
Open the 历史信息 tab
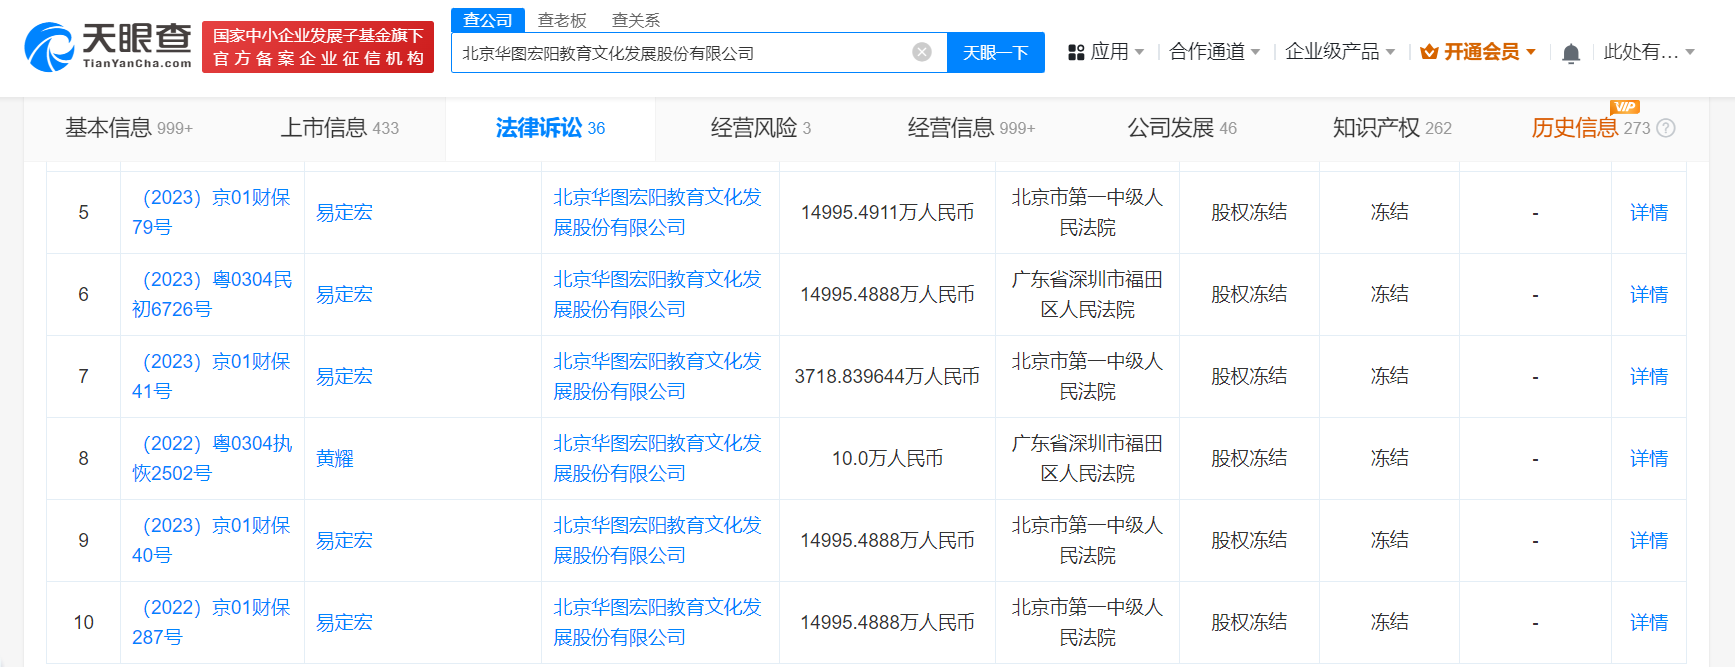(1591, 128)
